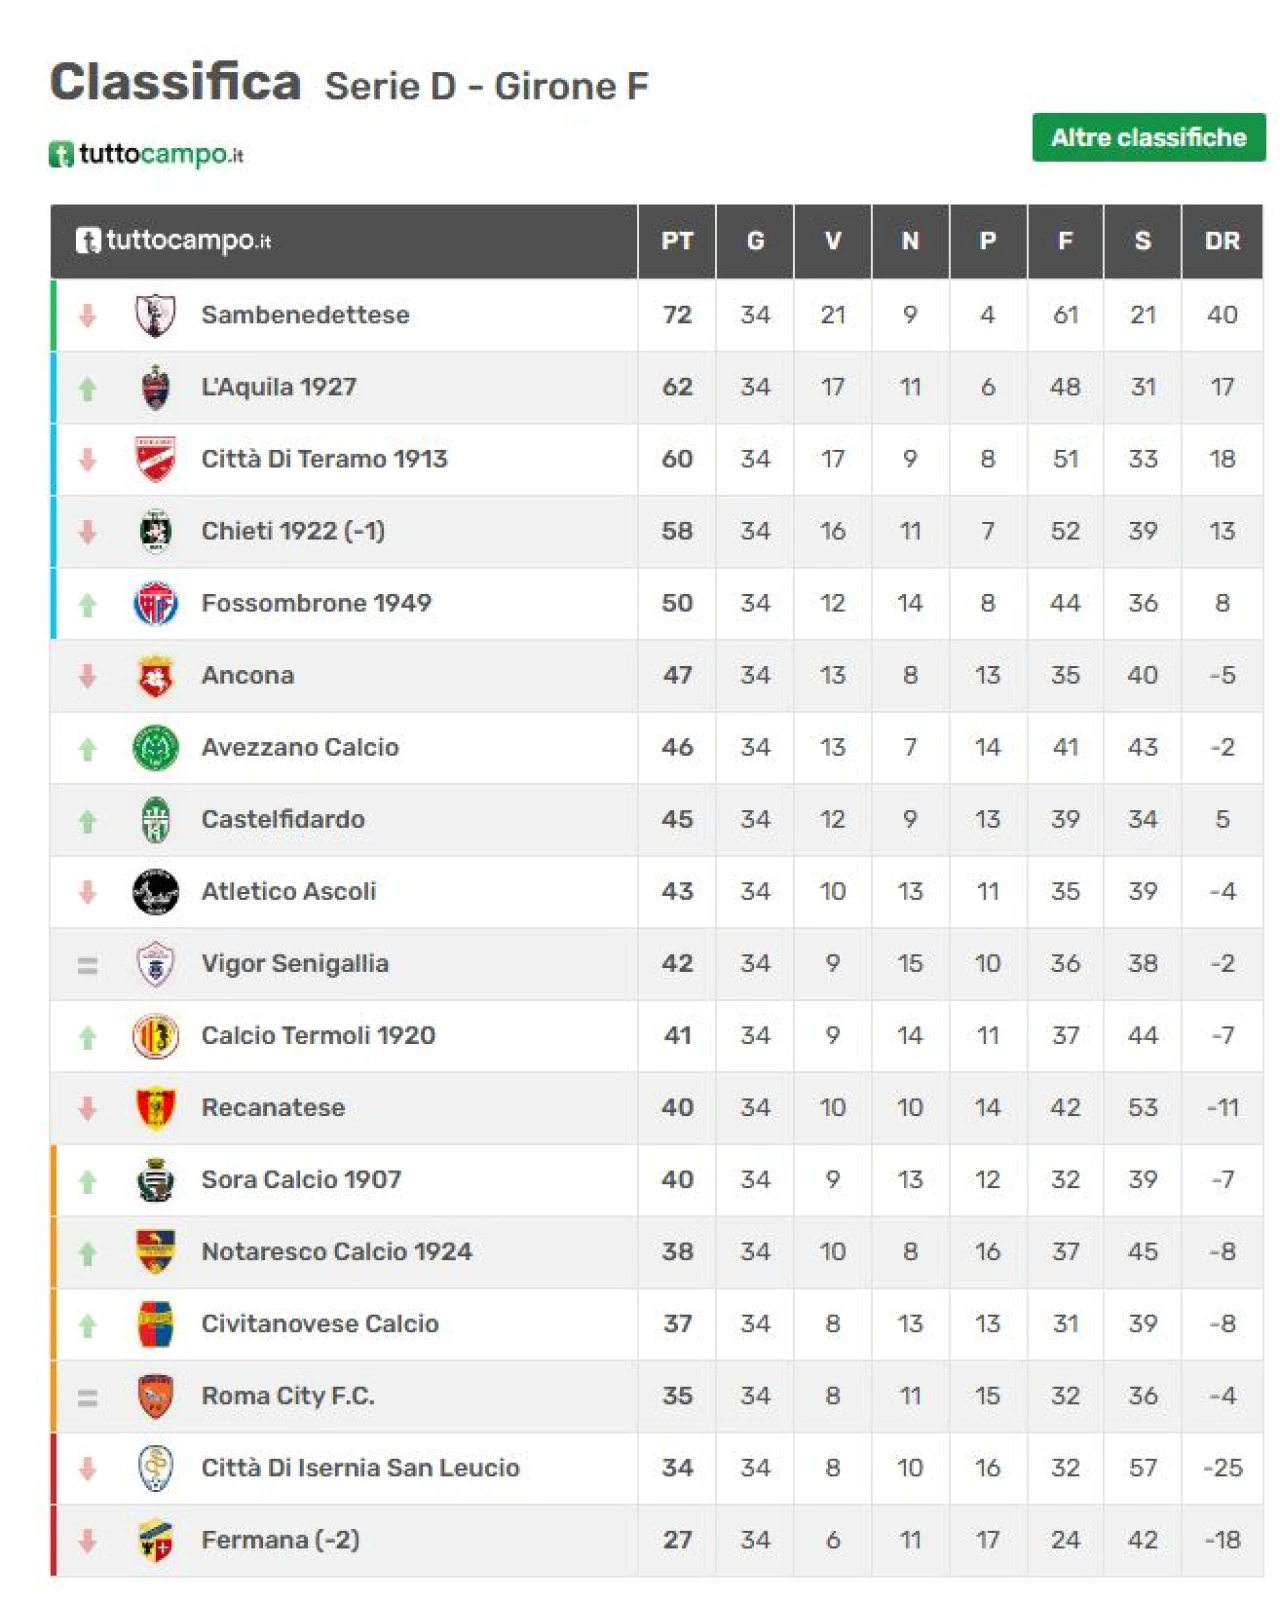Click the Civitanovese Calcio crest
Screen dimensions: 1280x1601
coord(155,1324)
